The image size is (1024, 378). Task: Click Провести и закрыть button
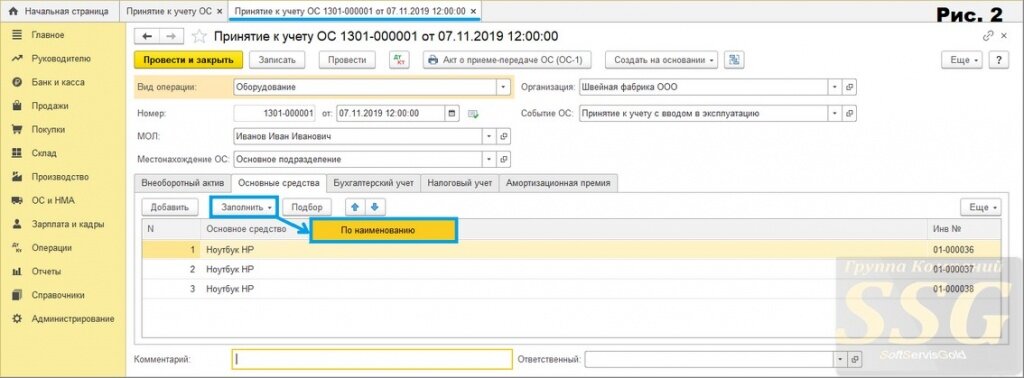point(189,59)
